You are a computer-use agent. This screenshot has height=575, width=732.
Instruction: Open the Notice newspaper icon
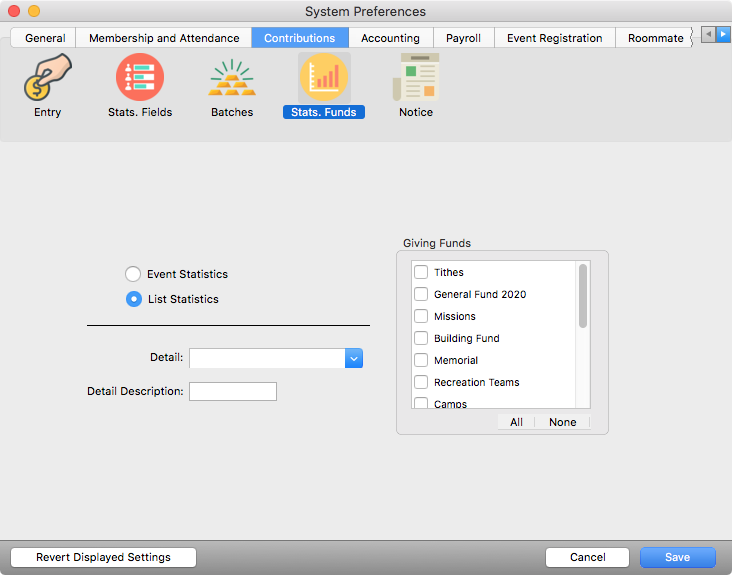click(x=416, y=78)
